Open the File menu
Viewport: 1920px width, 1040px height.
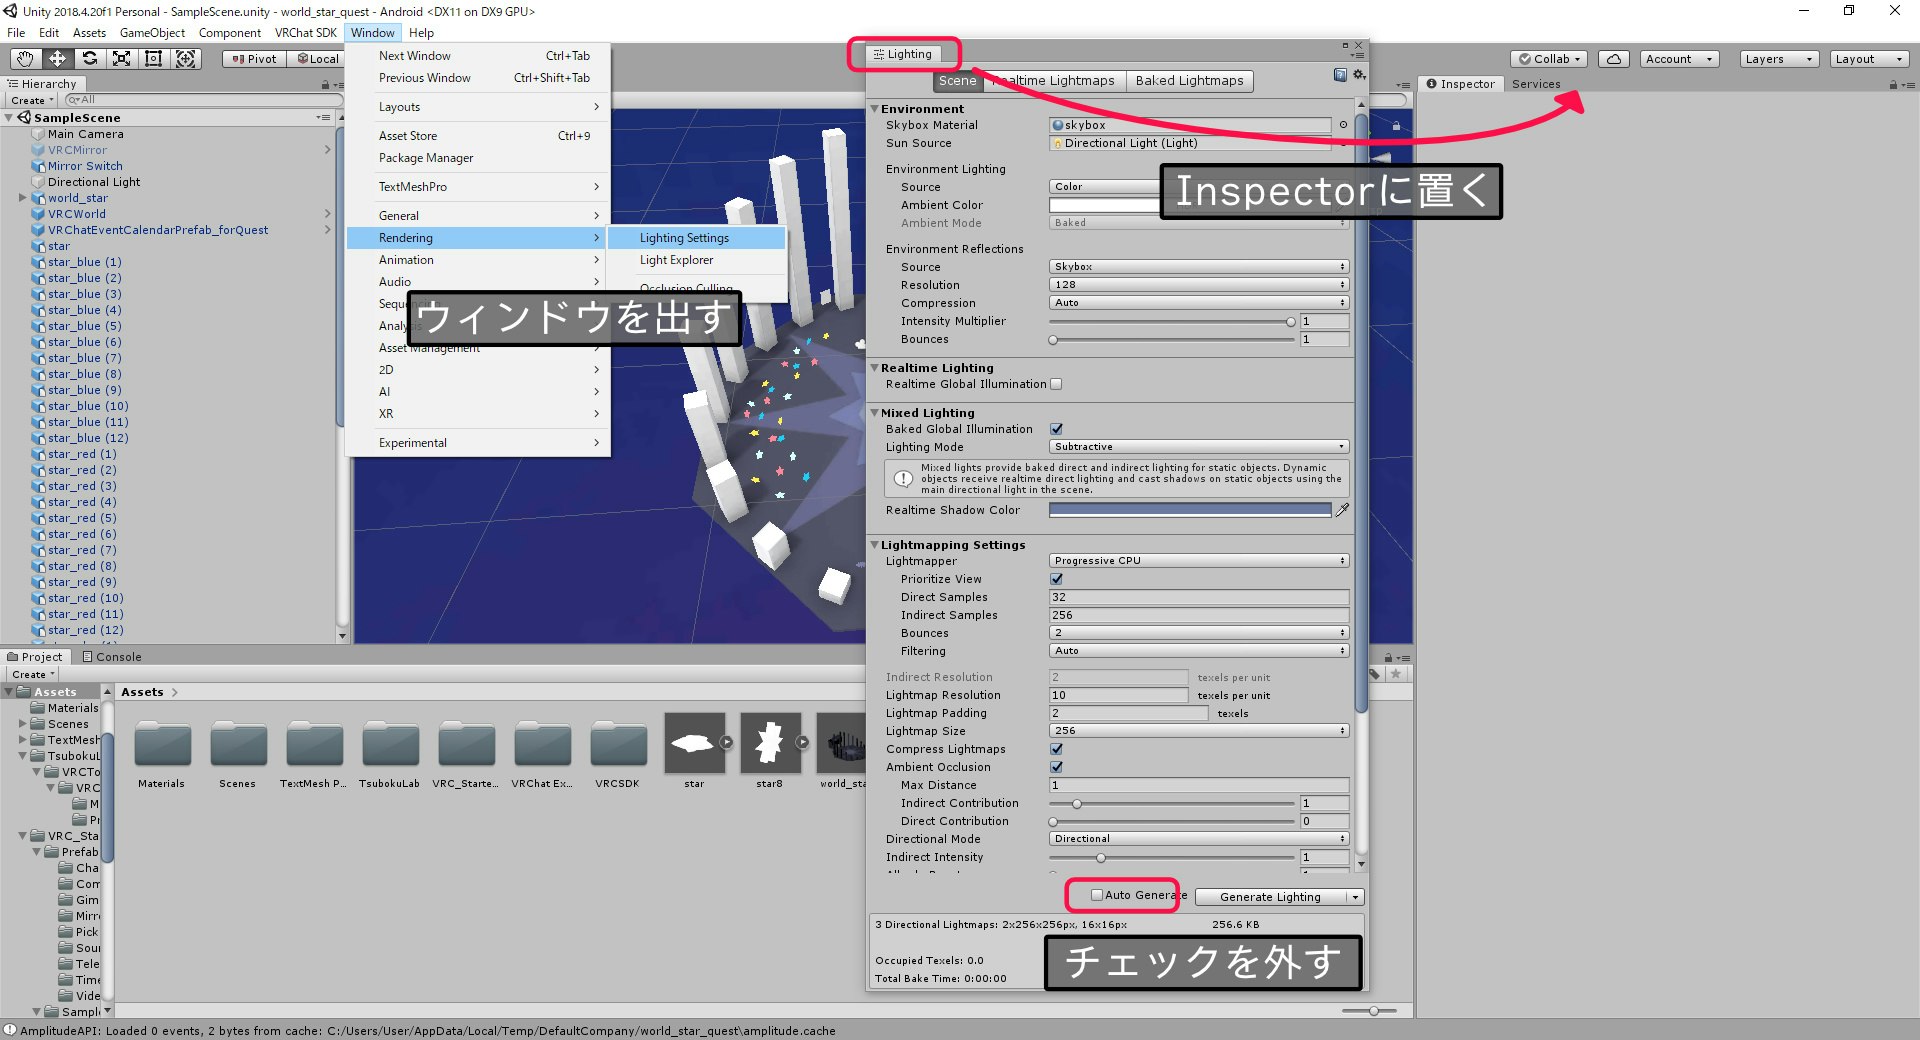coord(16,33)
